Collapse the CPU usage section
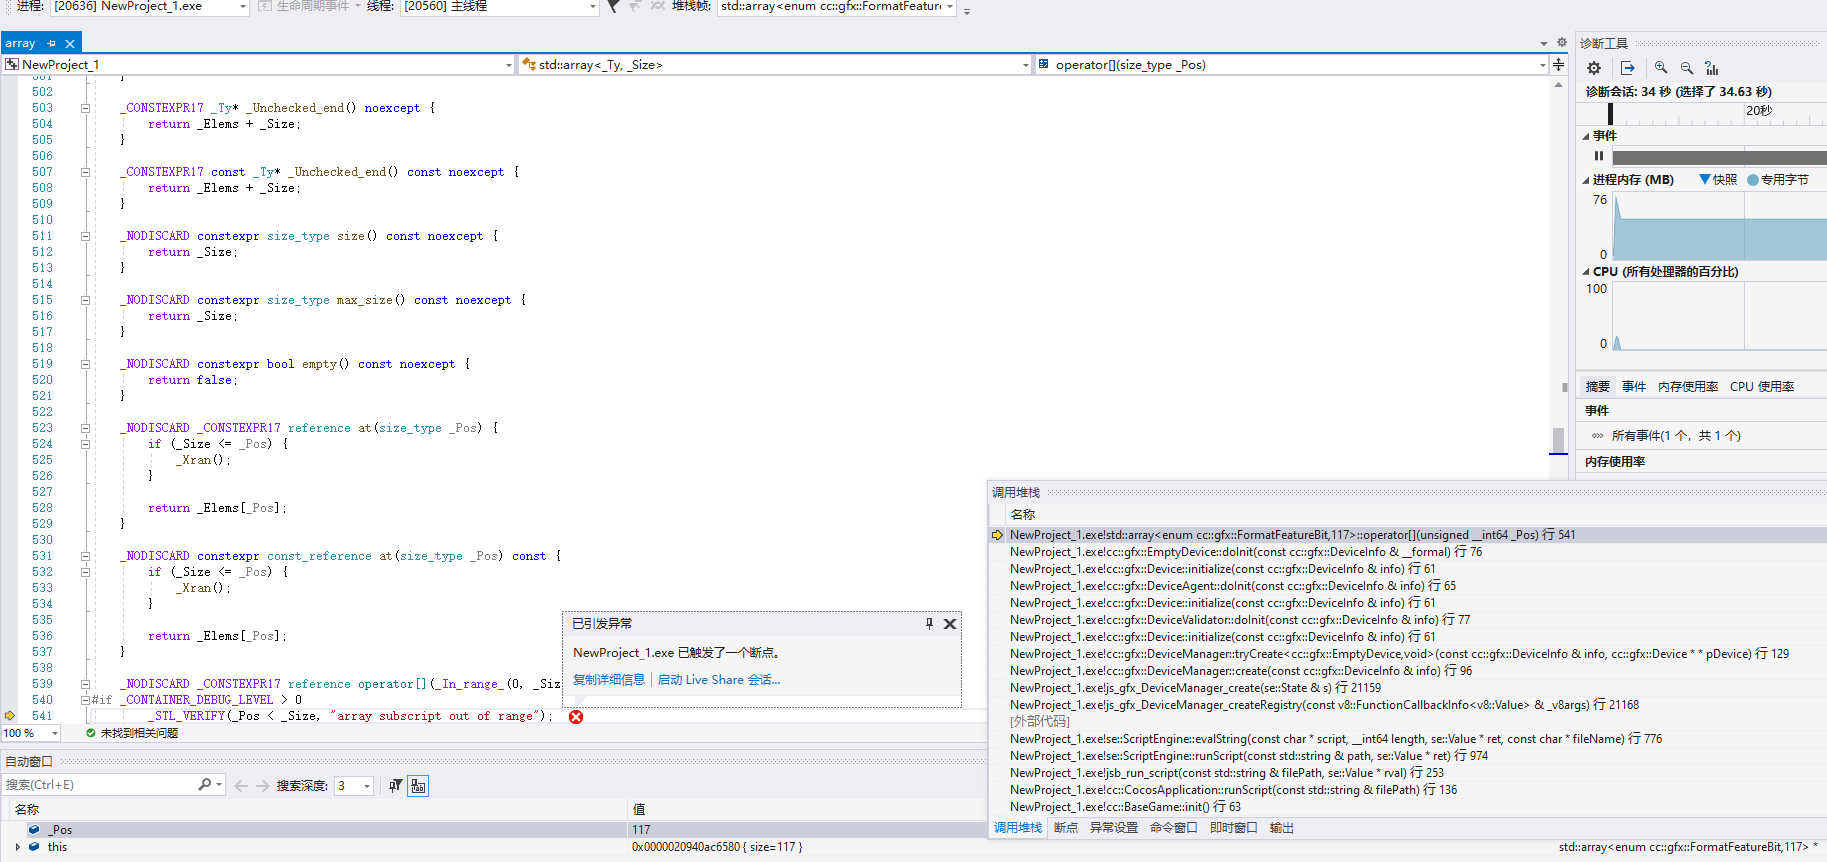Screen dimensions: 1827x862 pyautogui.click(x=1586, y=272)
